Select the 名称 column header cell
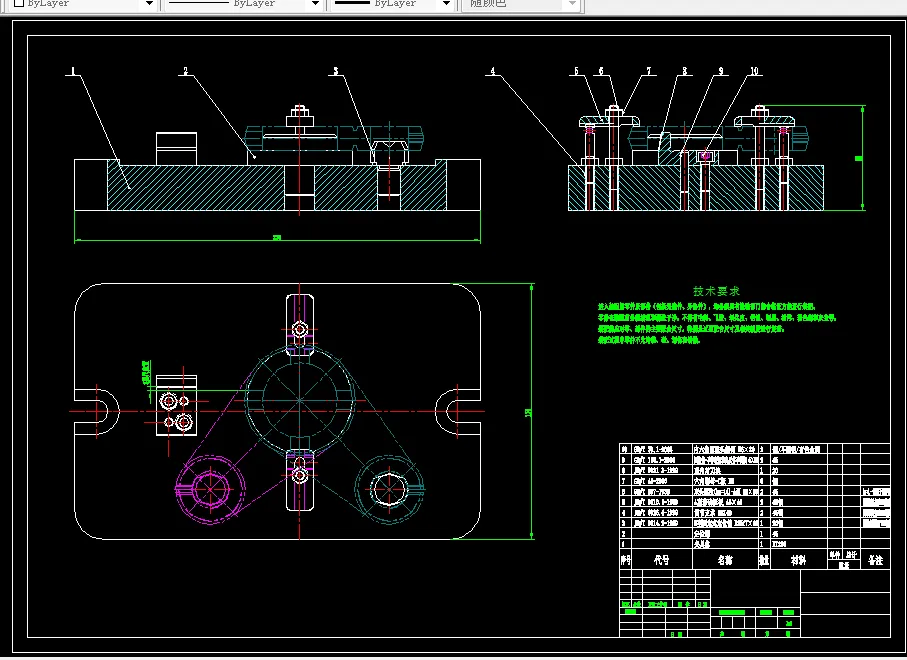 pos(723,560)
